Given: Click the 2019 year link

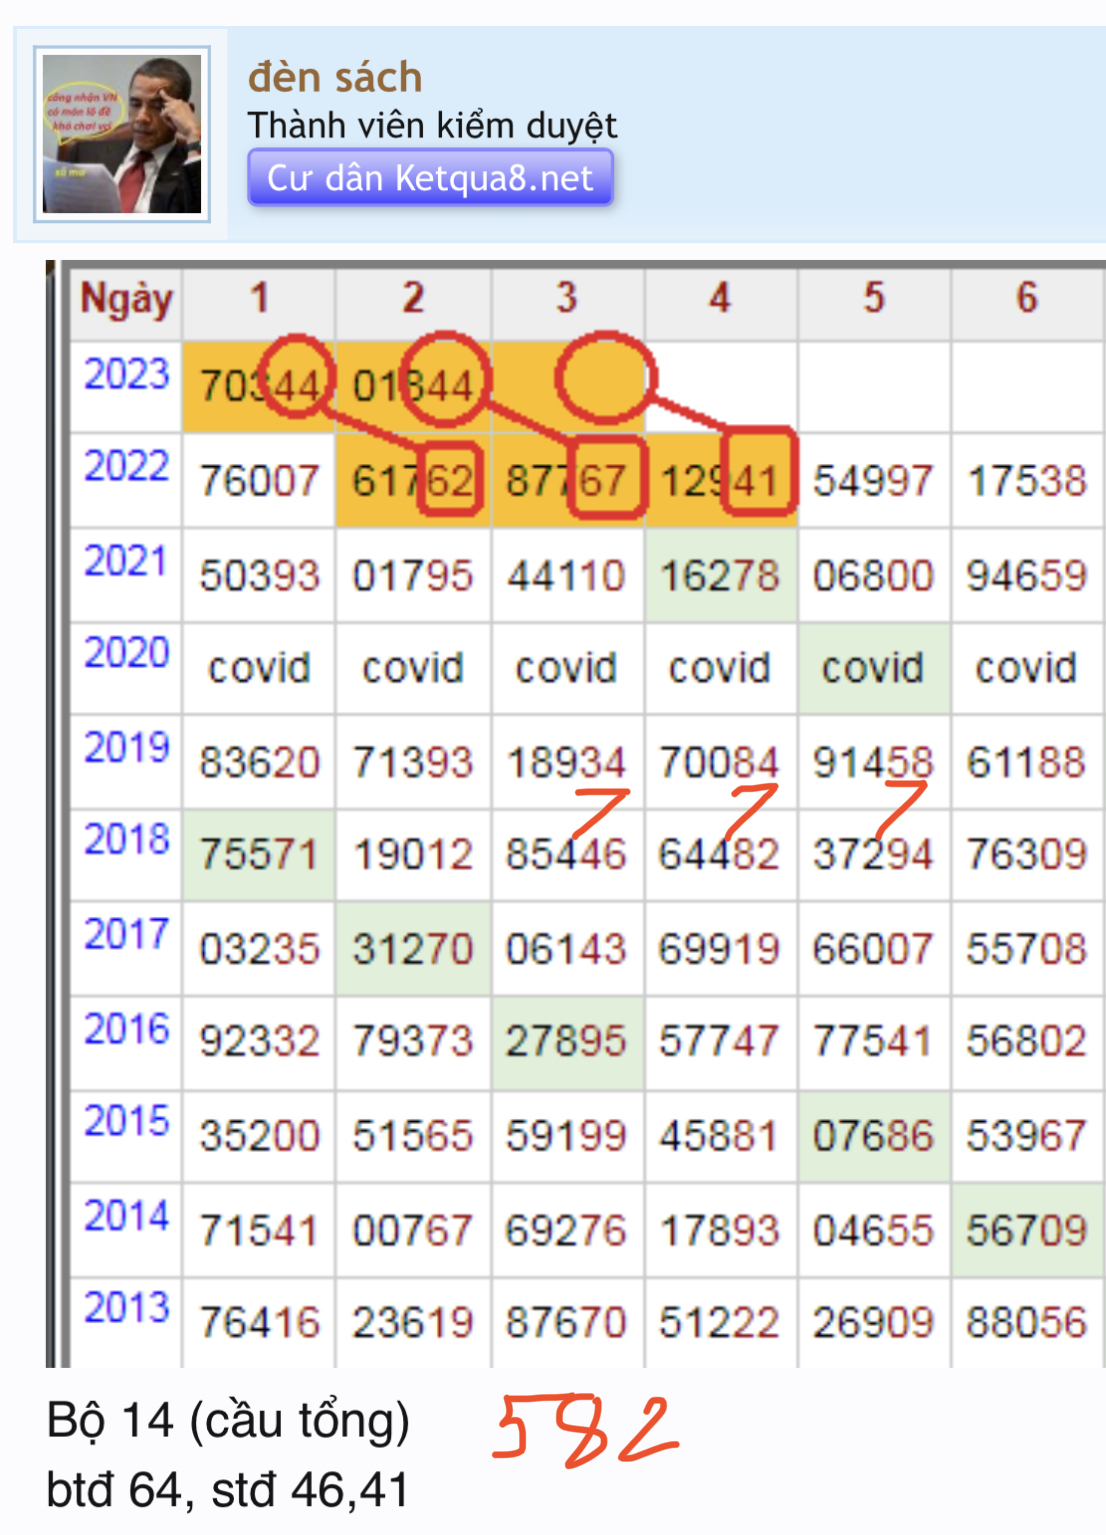Looking at the screenshot, I should coord(127,747).
